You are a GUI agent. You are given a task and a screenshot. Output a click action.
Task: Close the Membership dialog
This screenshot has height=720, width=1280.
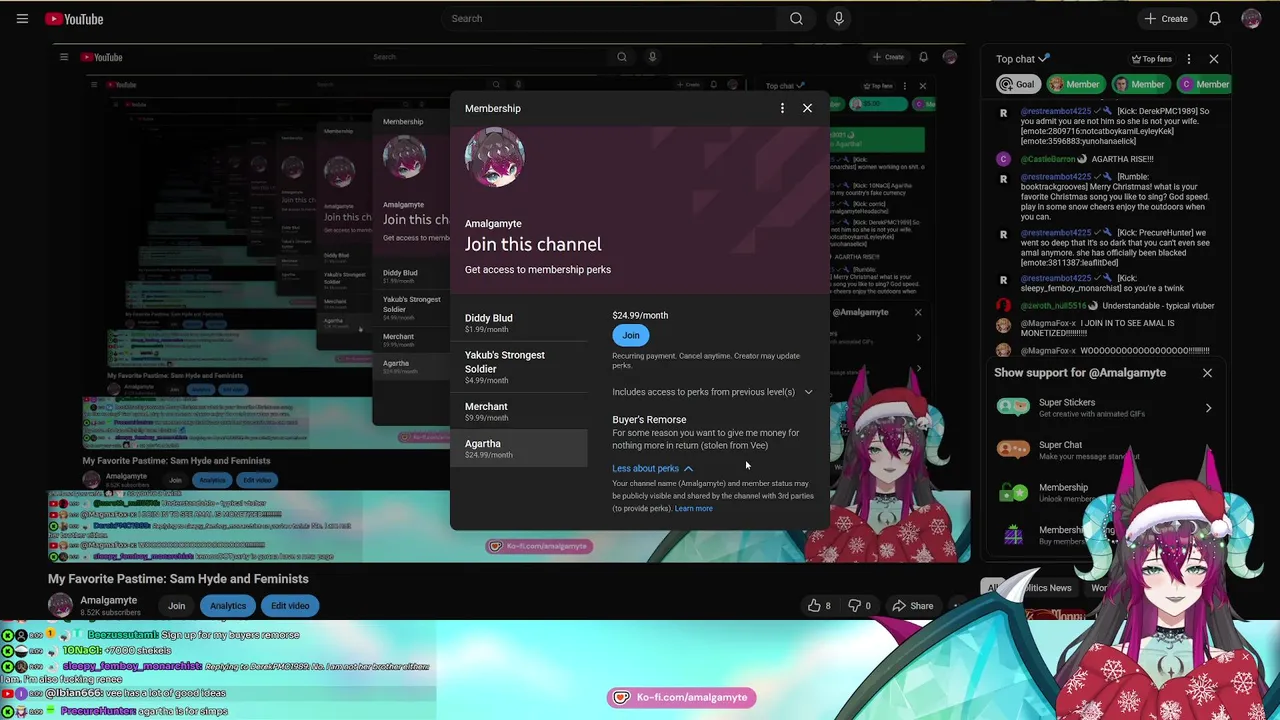tap(807, 108)
